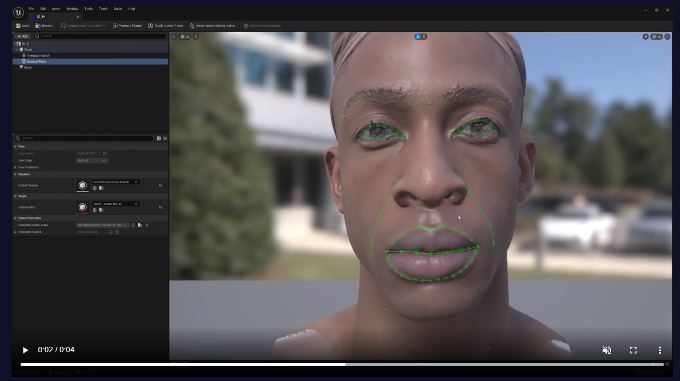Play the video

pyautogui.click(x=25, y=350)
